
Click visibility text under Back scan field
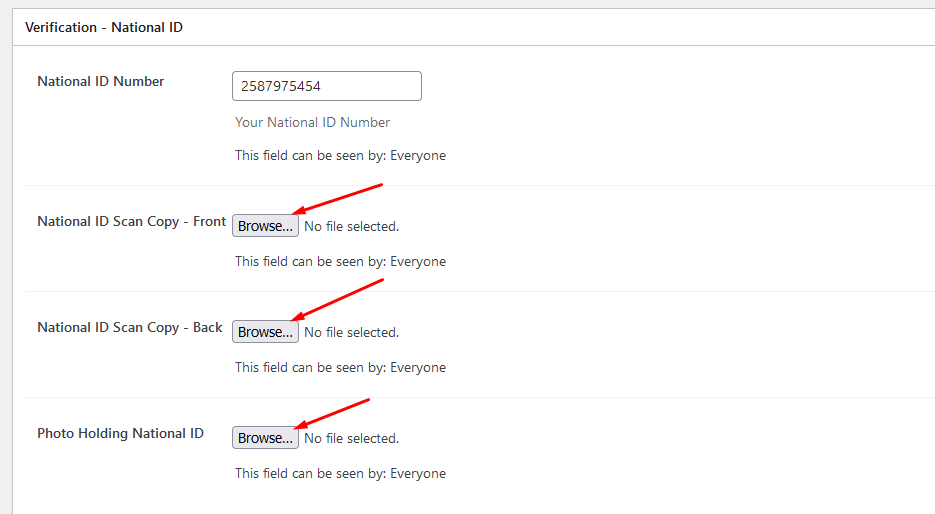coord(340,367)
